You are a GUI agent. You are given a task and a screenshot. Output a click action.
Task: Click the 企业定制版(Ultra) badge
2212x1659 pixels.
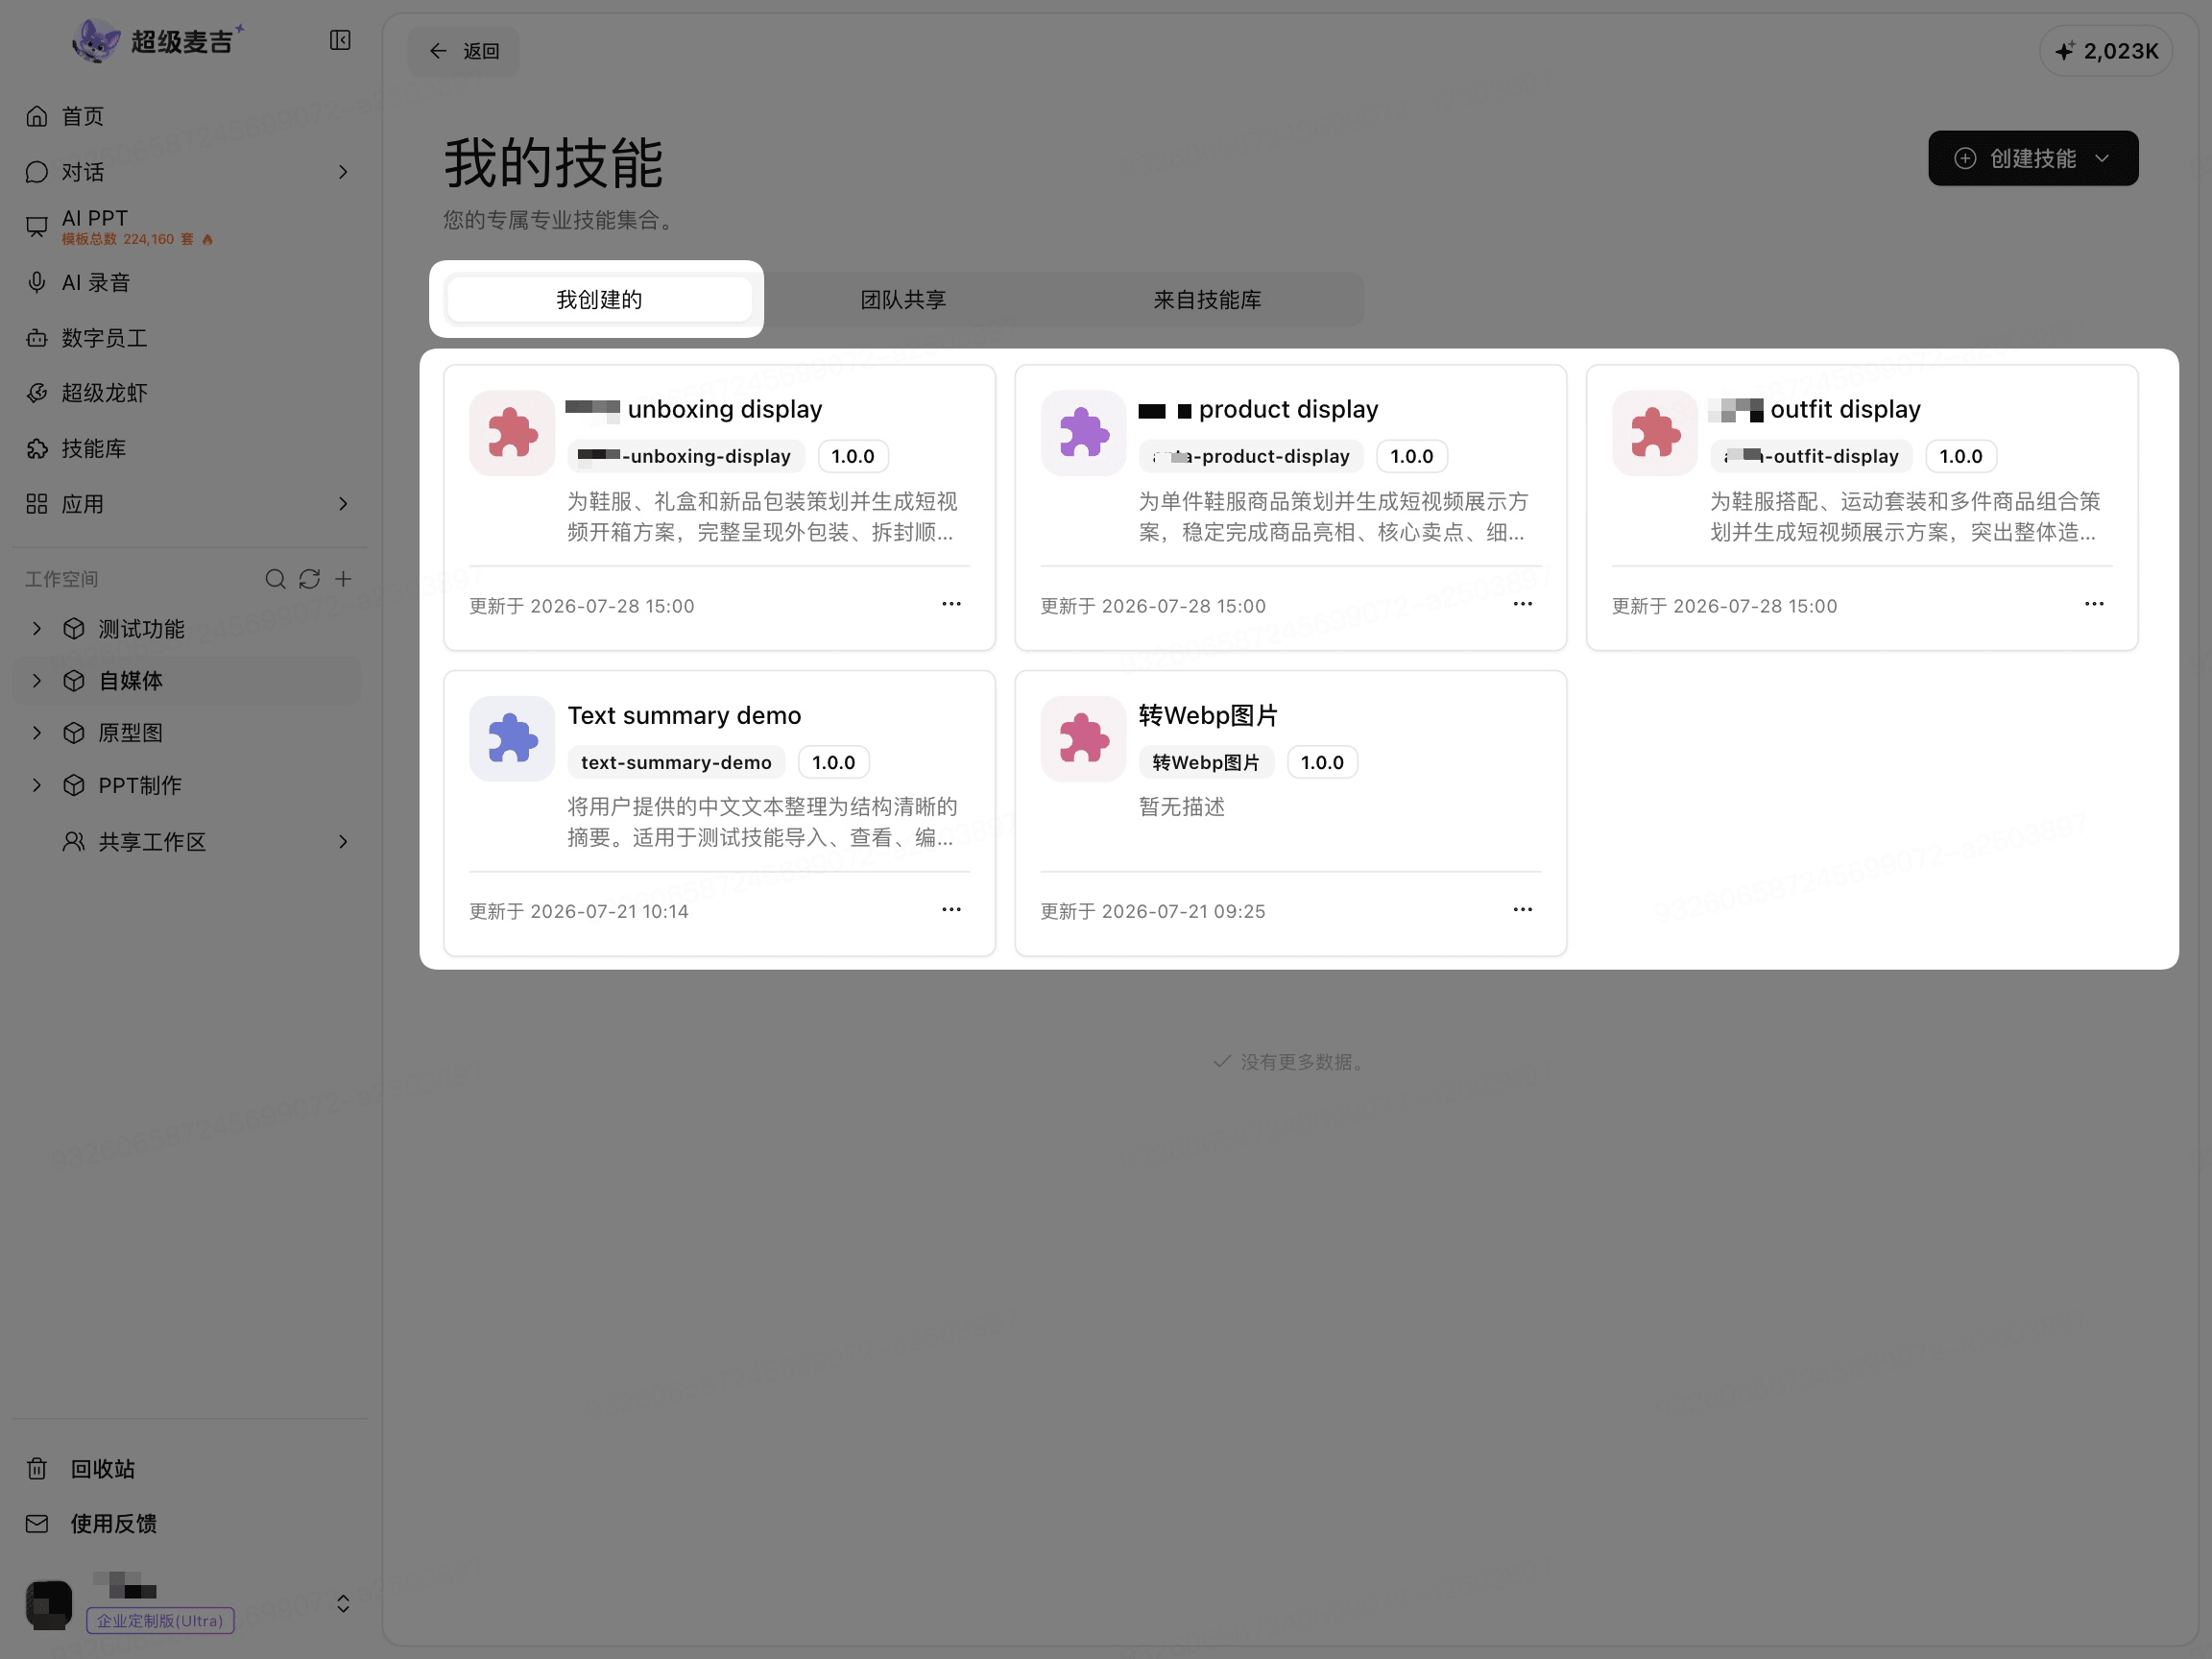coord(160,1620)
